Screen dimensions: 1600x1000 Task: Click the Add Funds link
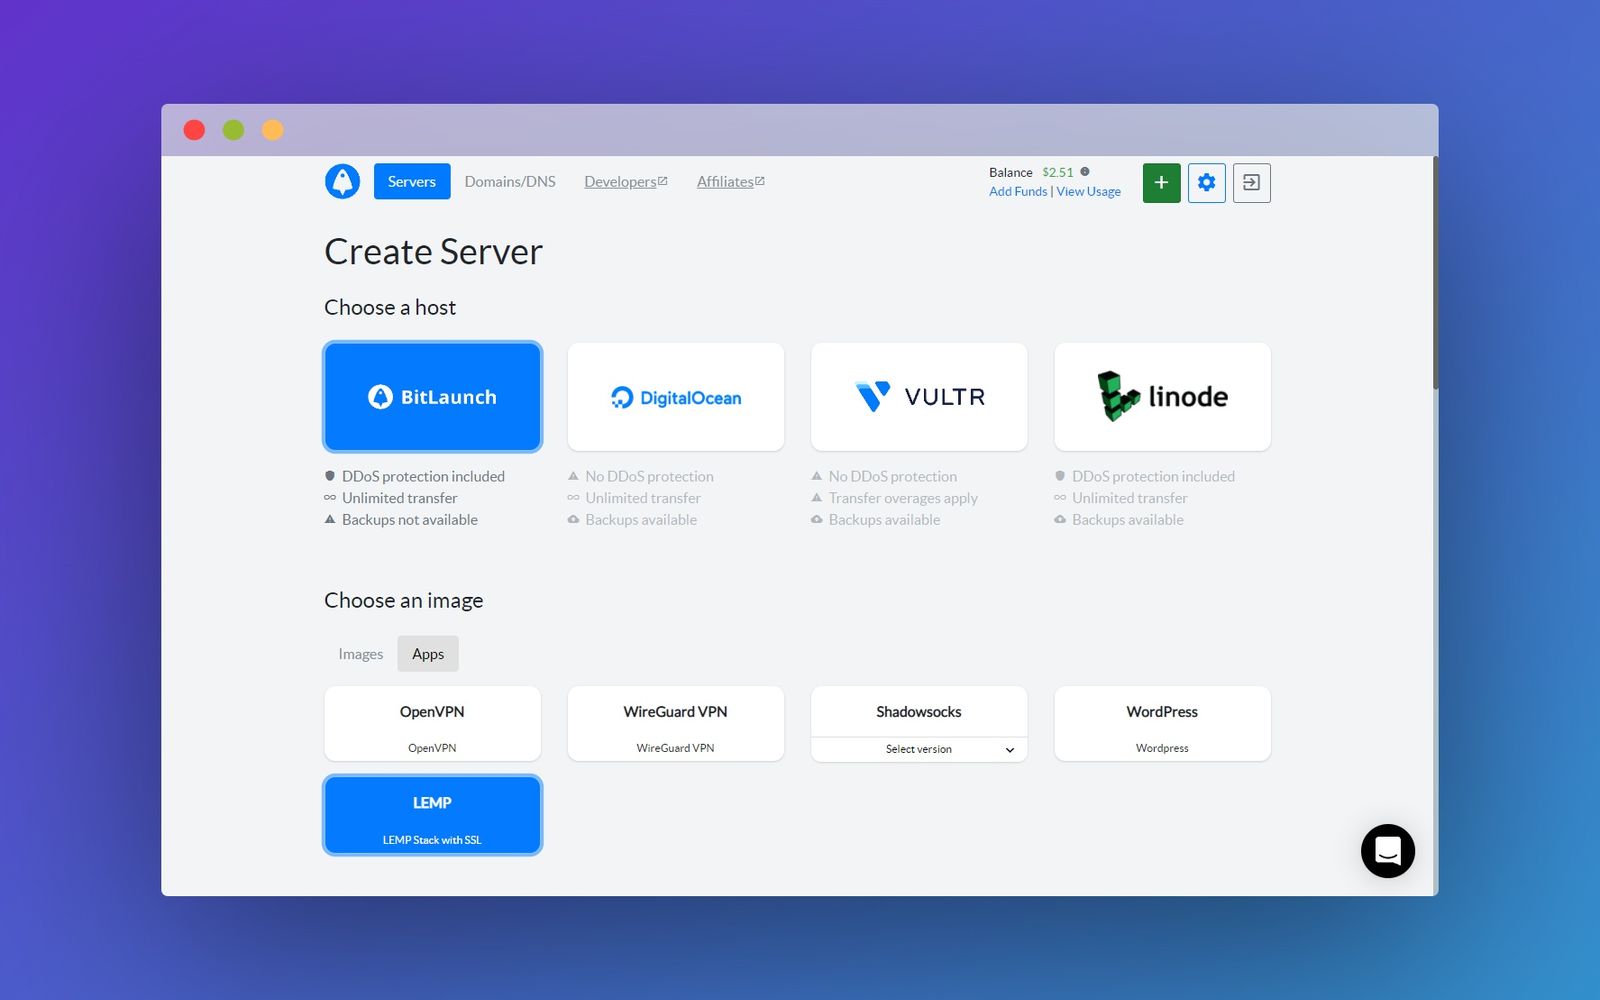1017,191
